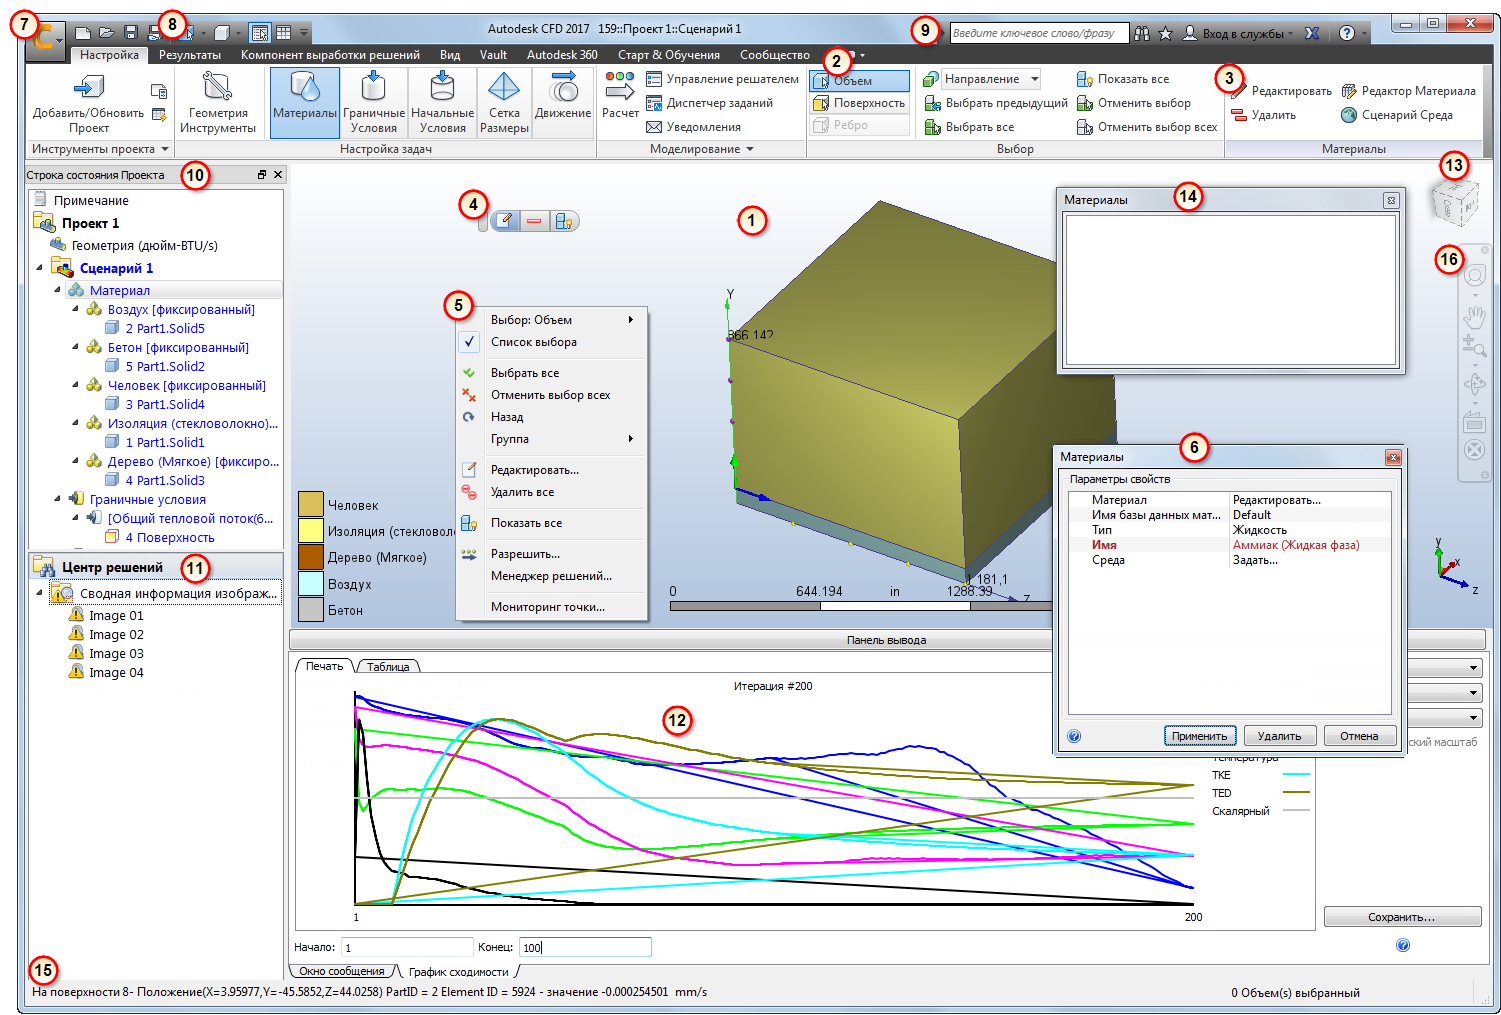This screenshot has height=1015, width=1501.
Task: Click the zoom icon on the navigation bar
Action: pos(1474,347)
